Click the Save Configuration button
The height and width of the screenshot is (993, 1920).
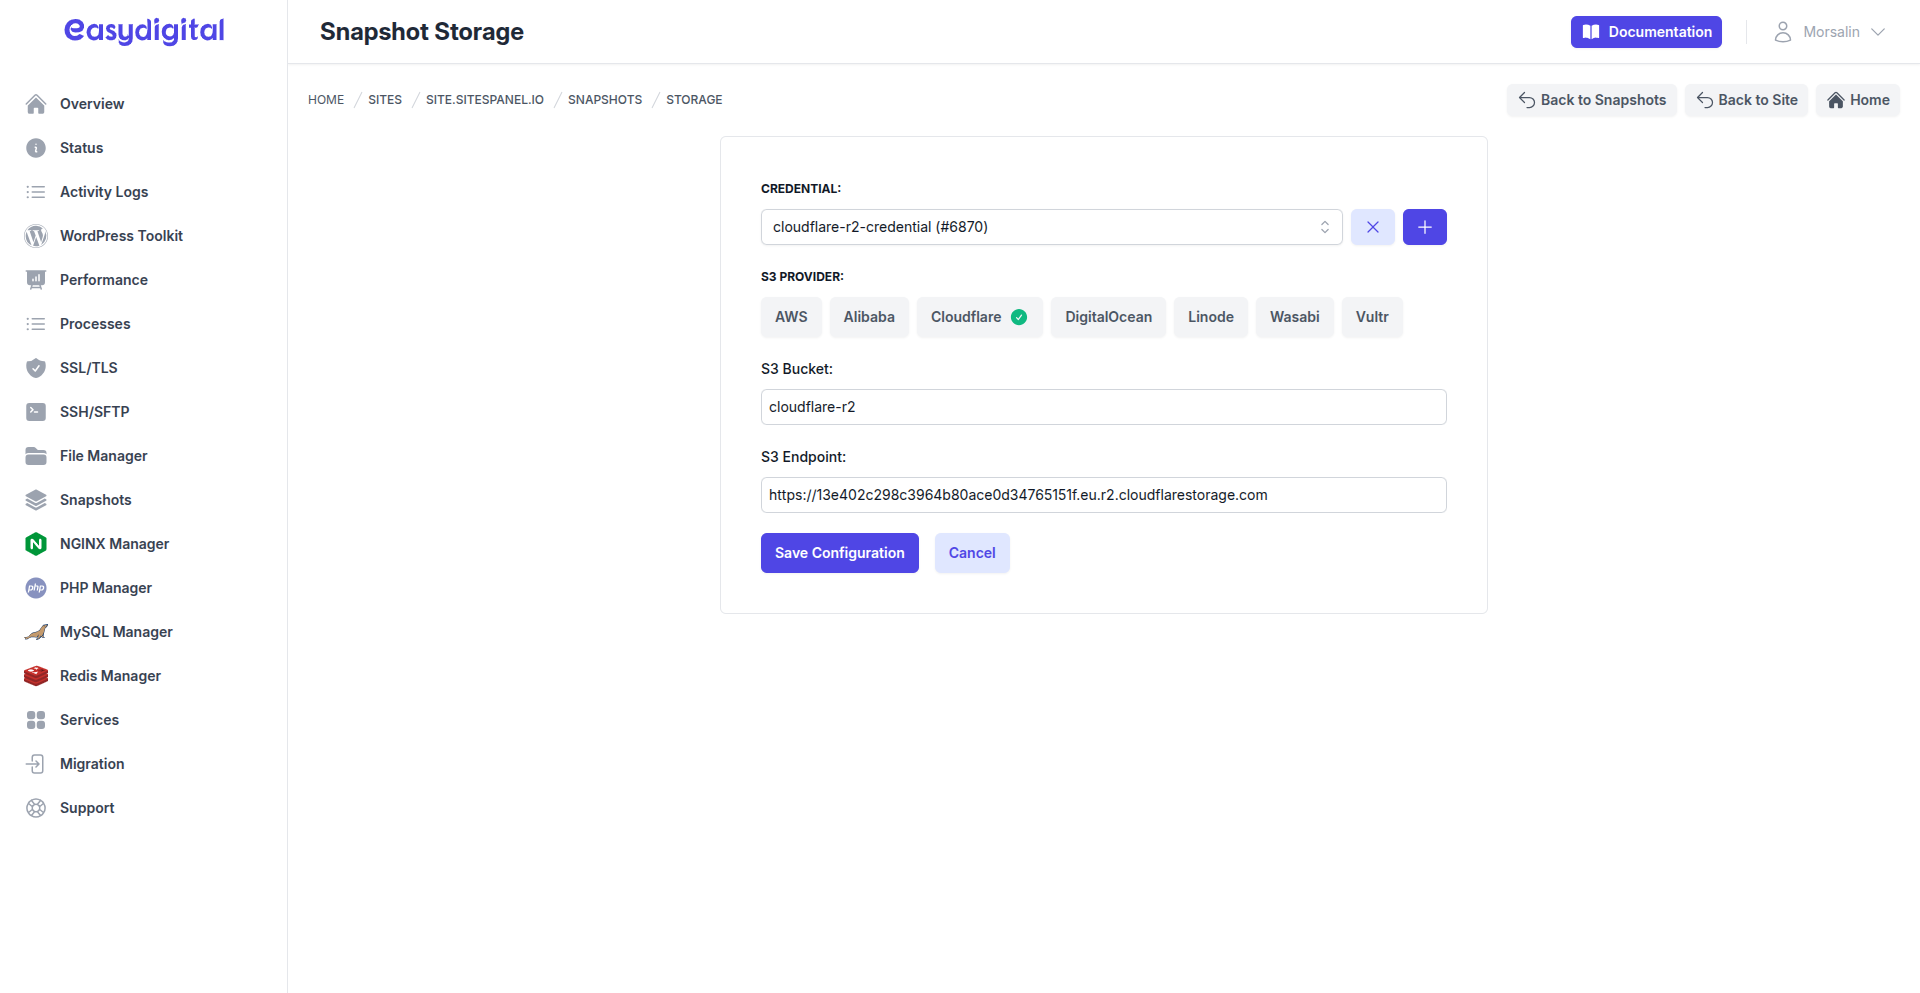[x=839, y=552]
